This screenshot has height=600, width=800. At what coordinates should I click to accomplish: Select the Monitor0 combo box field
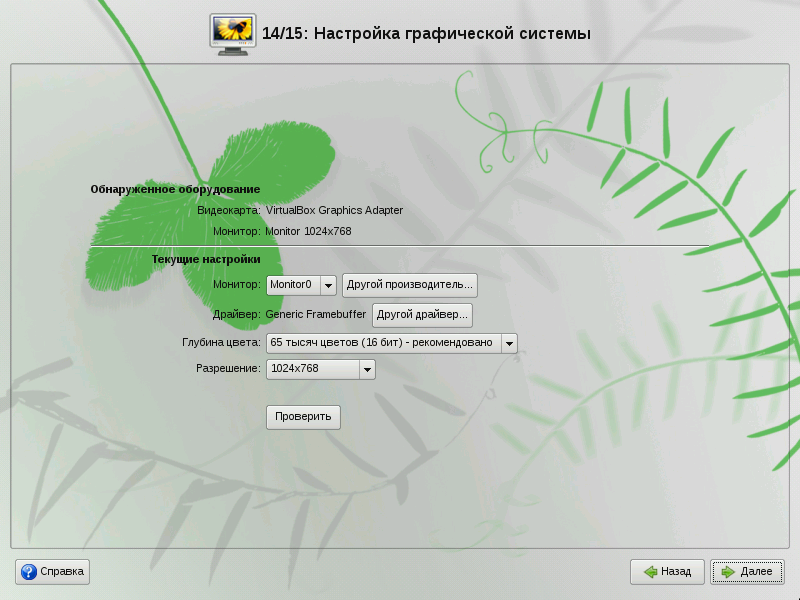click(292, 285)
